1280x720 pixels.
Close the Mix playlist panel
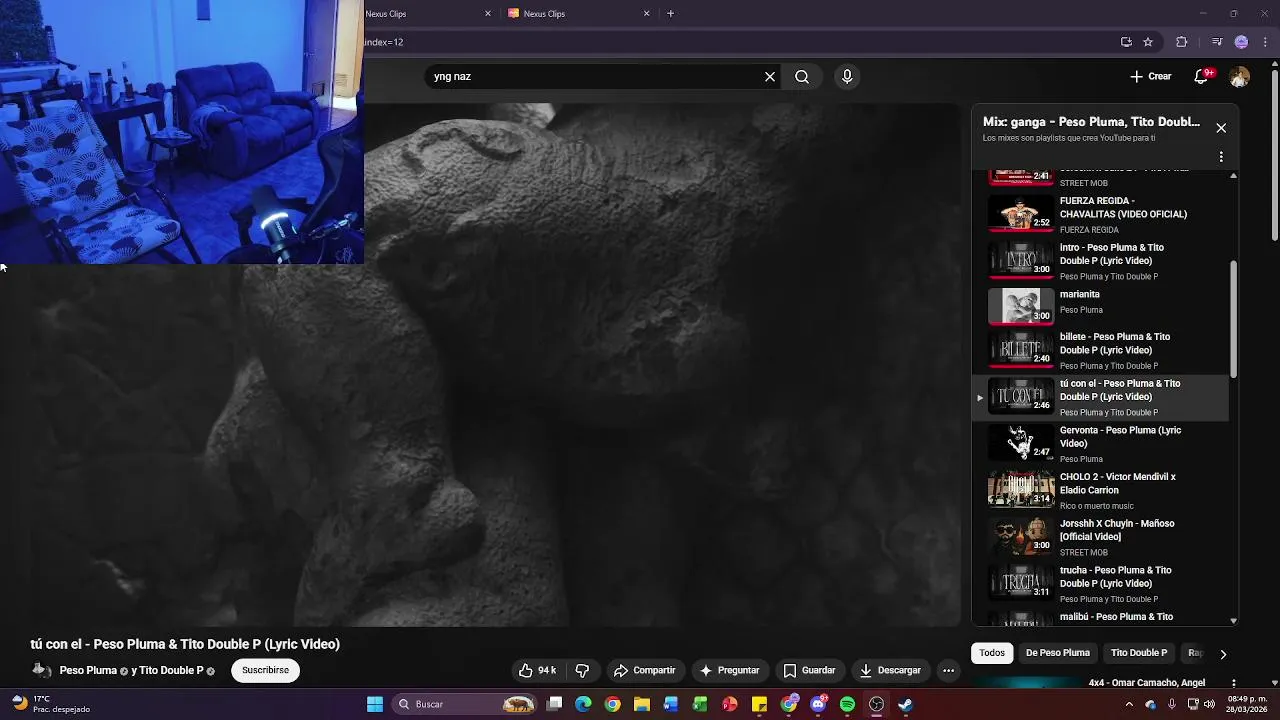point(1221,128)
